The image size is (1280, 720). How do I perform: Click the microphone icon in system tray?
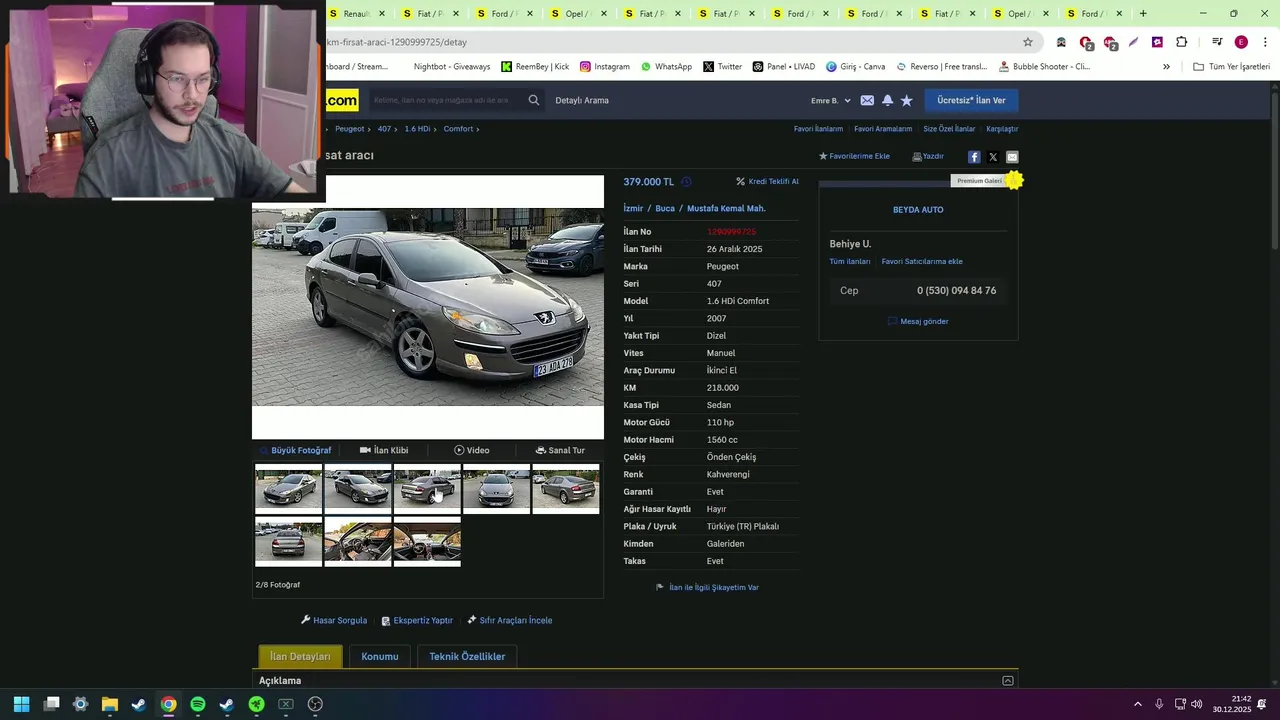pos(1159,704)
